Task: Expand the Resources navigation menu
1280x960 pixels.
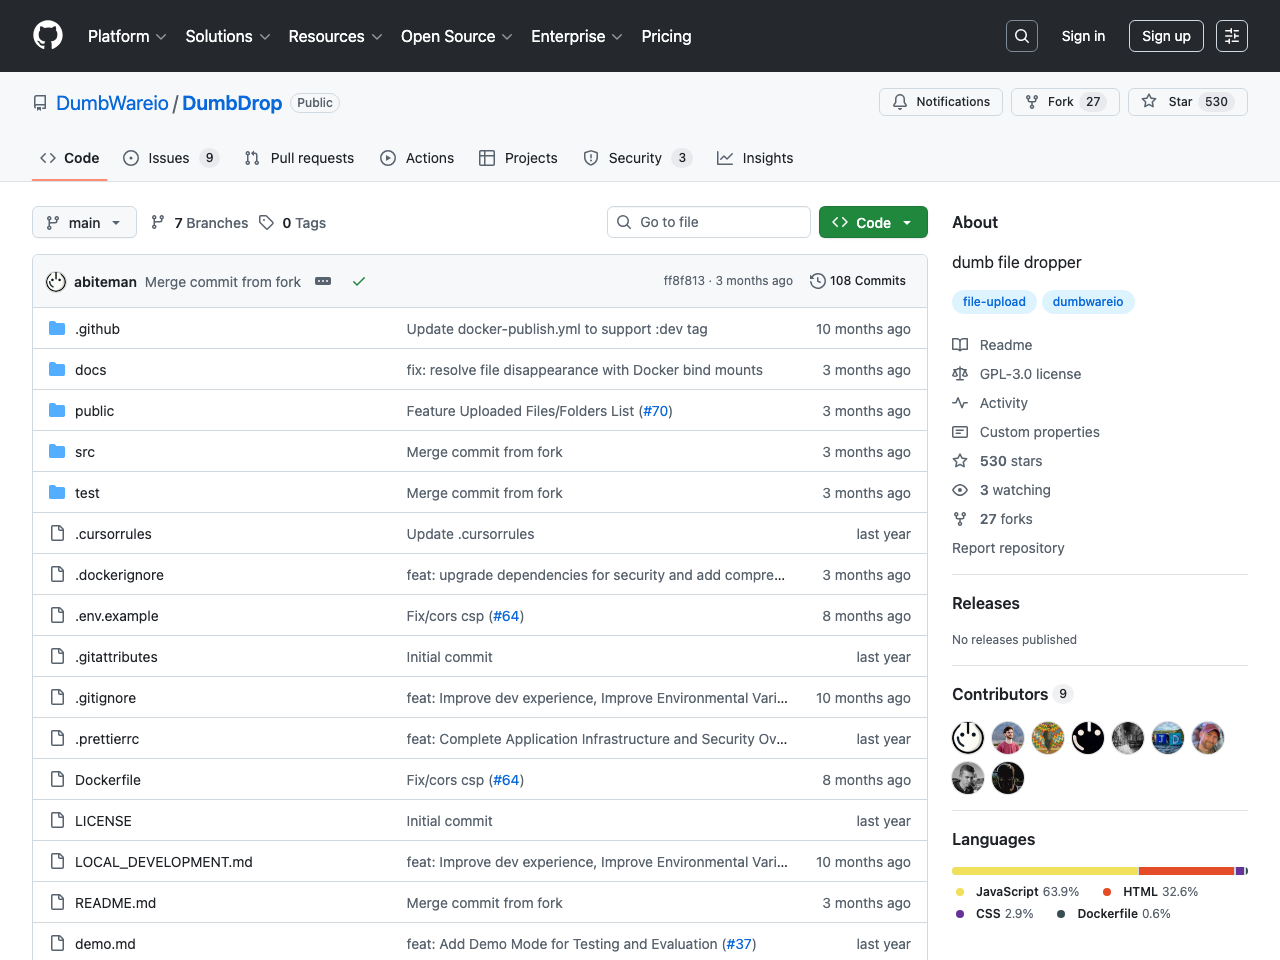Action: (x=334, y=36)
